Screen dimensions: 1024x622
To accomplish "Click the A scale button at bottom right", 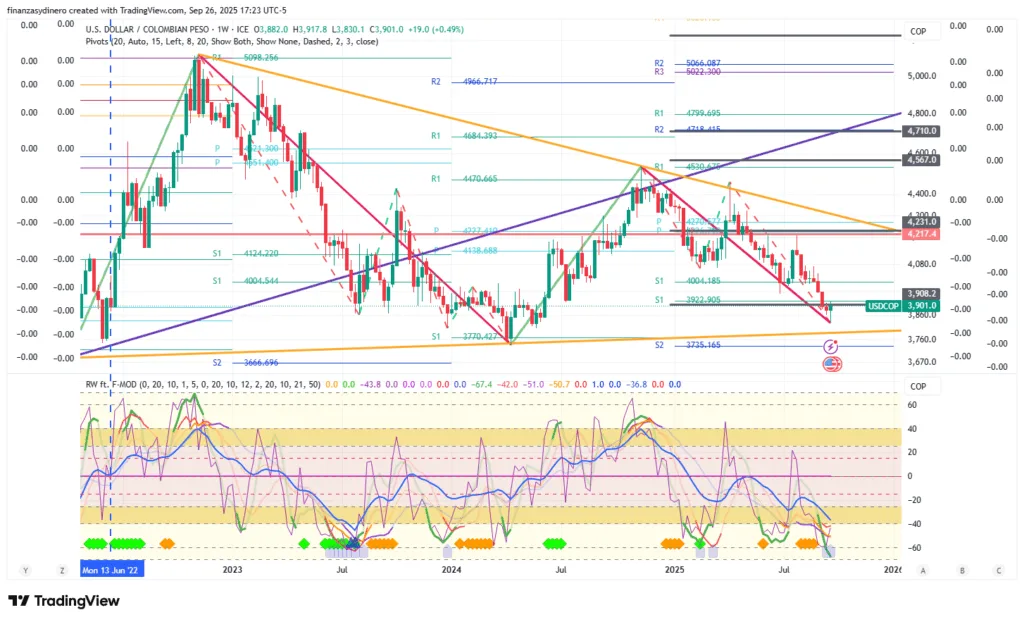I will [x=923, y=570].
